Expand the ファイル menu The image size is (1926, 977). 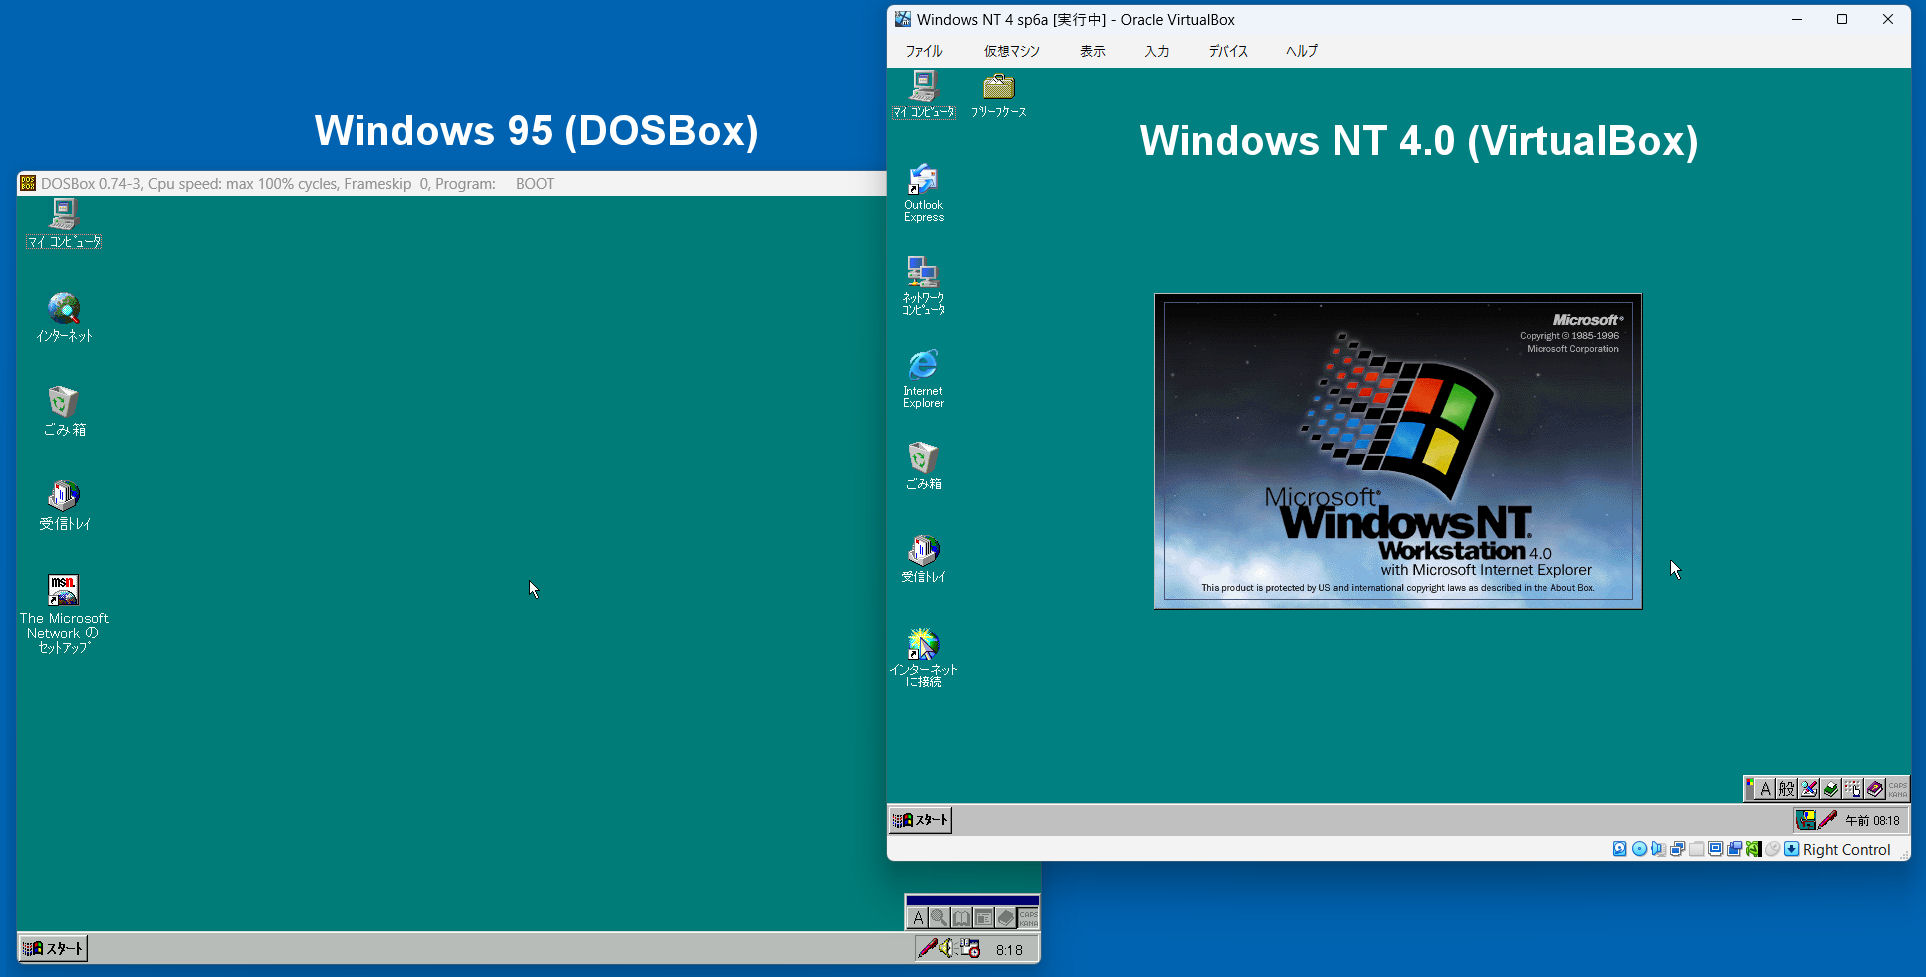tap(924, 51)
